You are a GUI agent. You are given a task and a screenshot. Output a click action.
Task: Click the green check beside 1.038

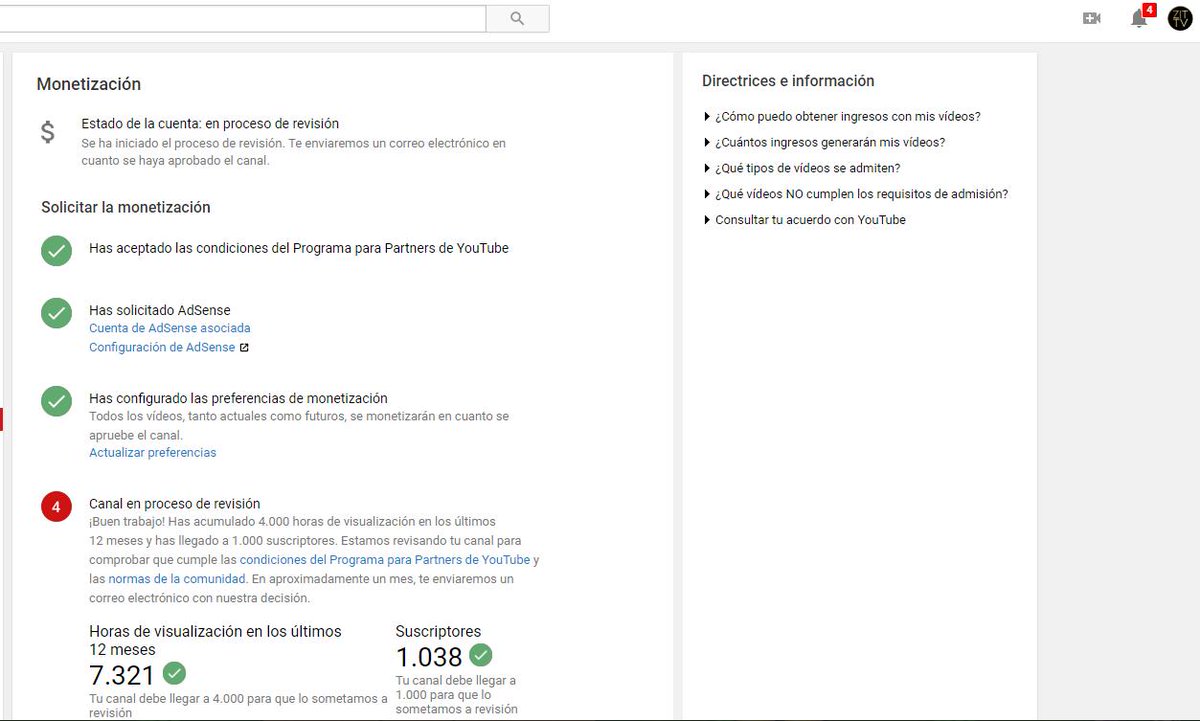(481, 655)
